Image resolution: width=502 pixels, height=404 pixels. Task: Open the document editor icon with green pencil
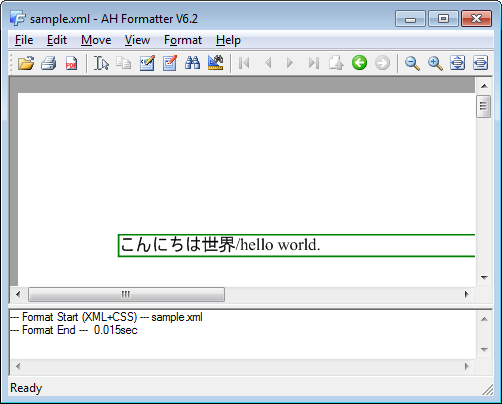tap(147, 63)
